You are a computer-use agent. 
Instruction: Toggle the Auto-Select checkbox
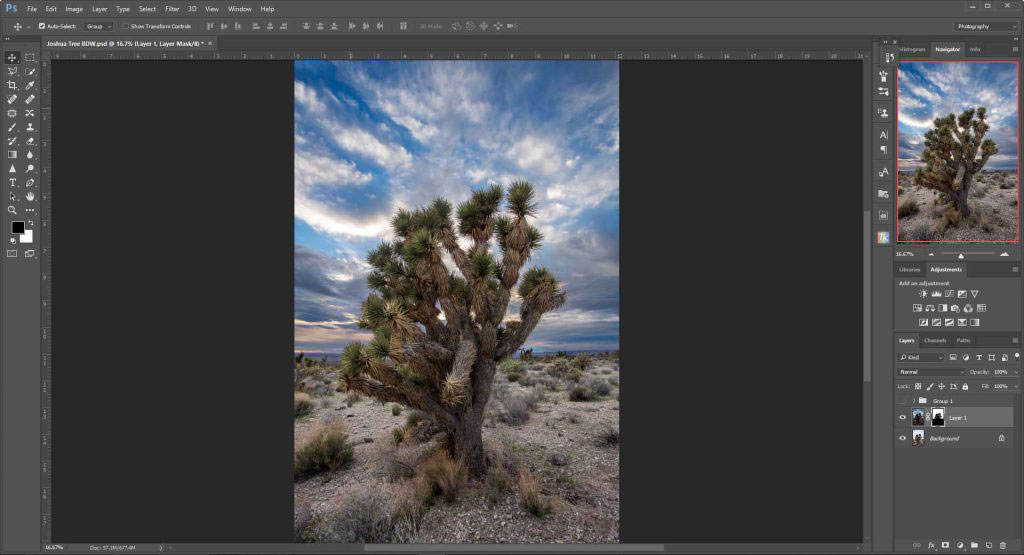tap(42, 26)
